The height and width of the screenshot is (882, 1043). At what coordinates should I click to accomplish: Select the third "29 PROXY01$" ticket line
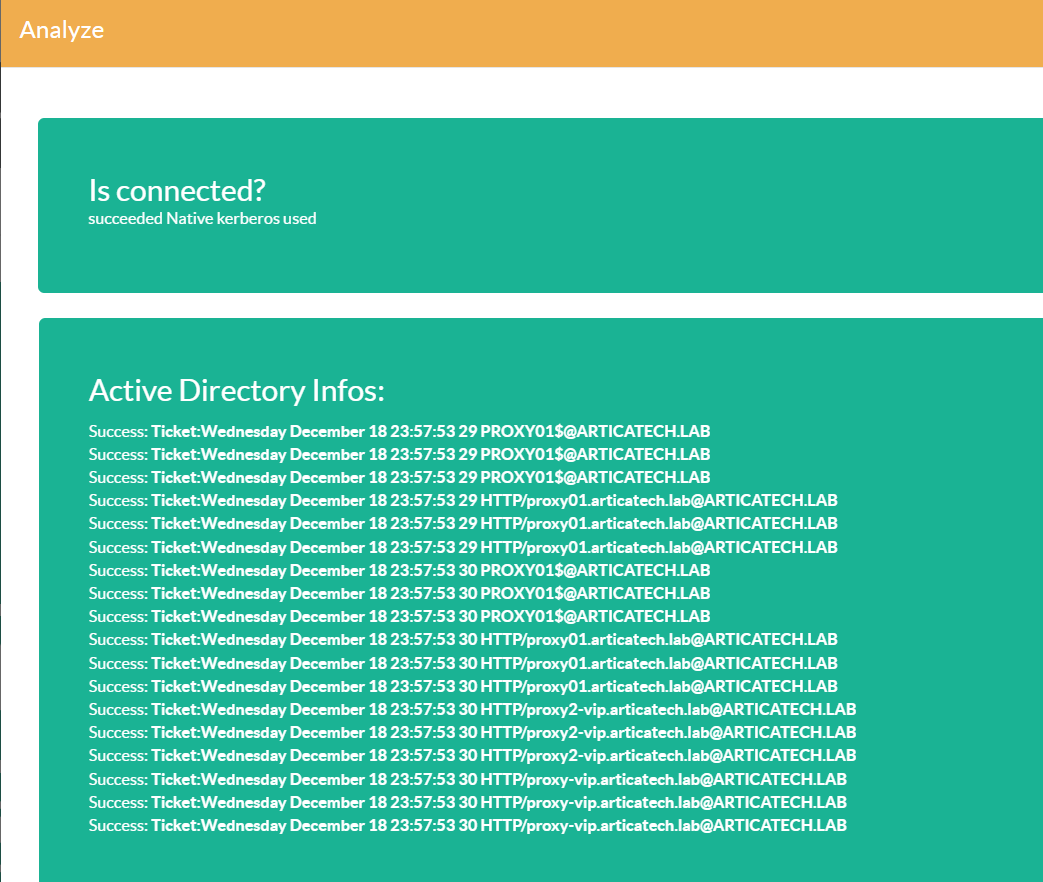399,477
